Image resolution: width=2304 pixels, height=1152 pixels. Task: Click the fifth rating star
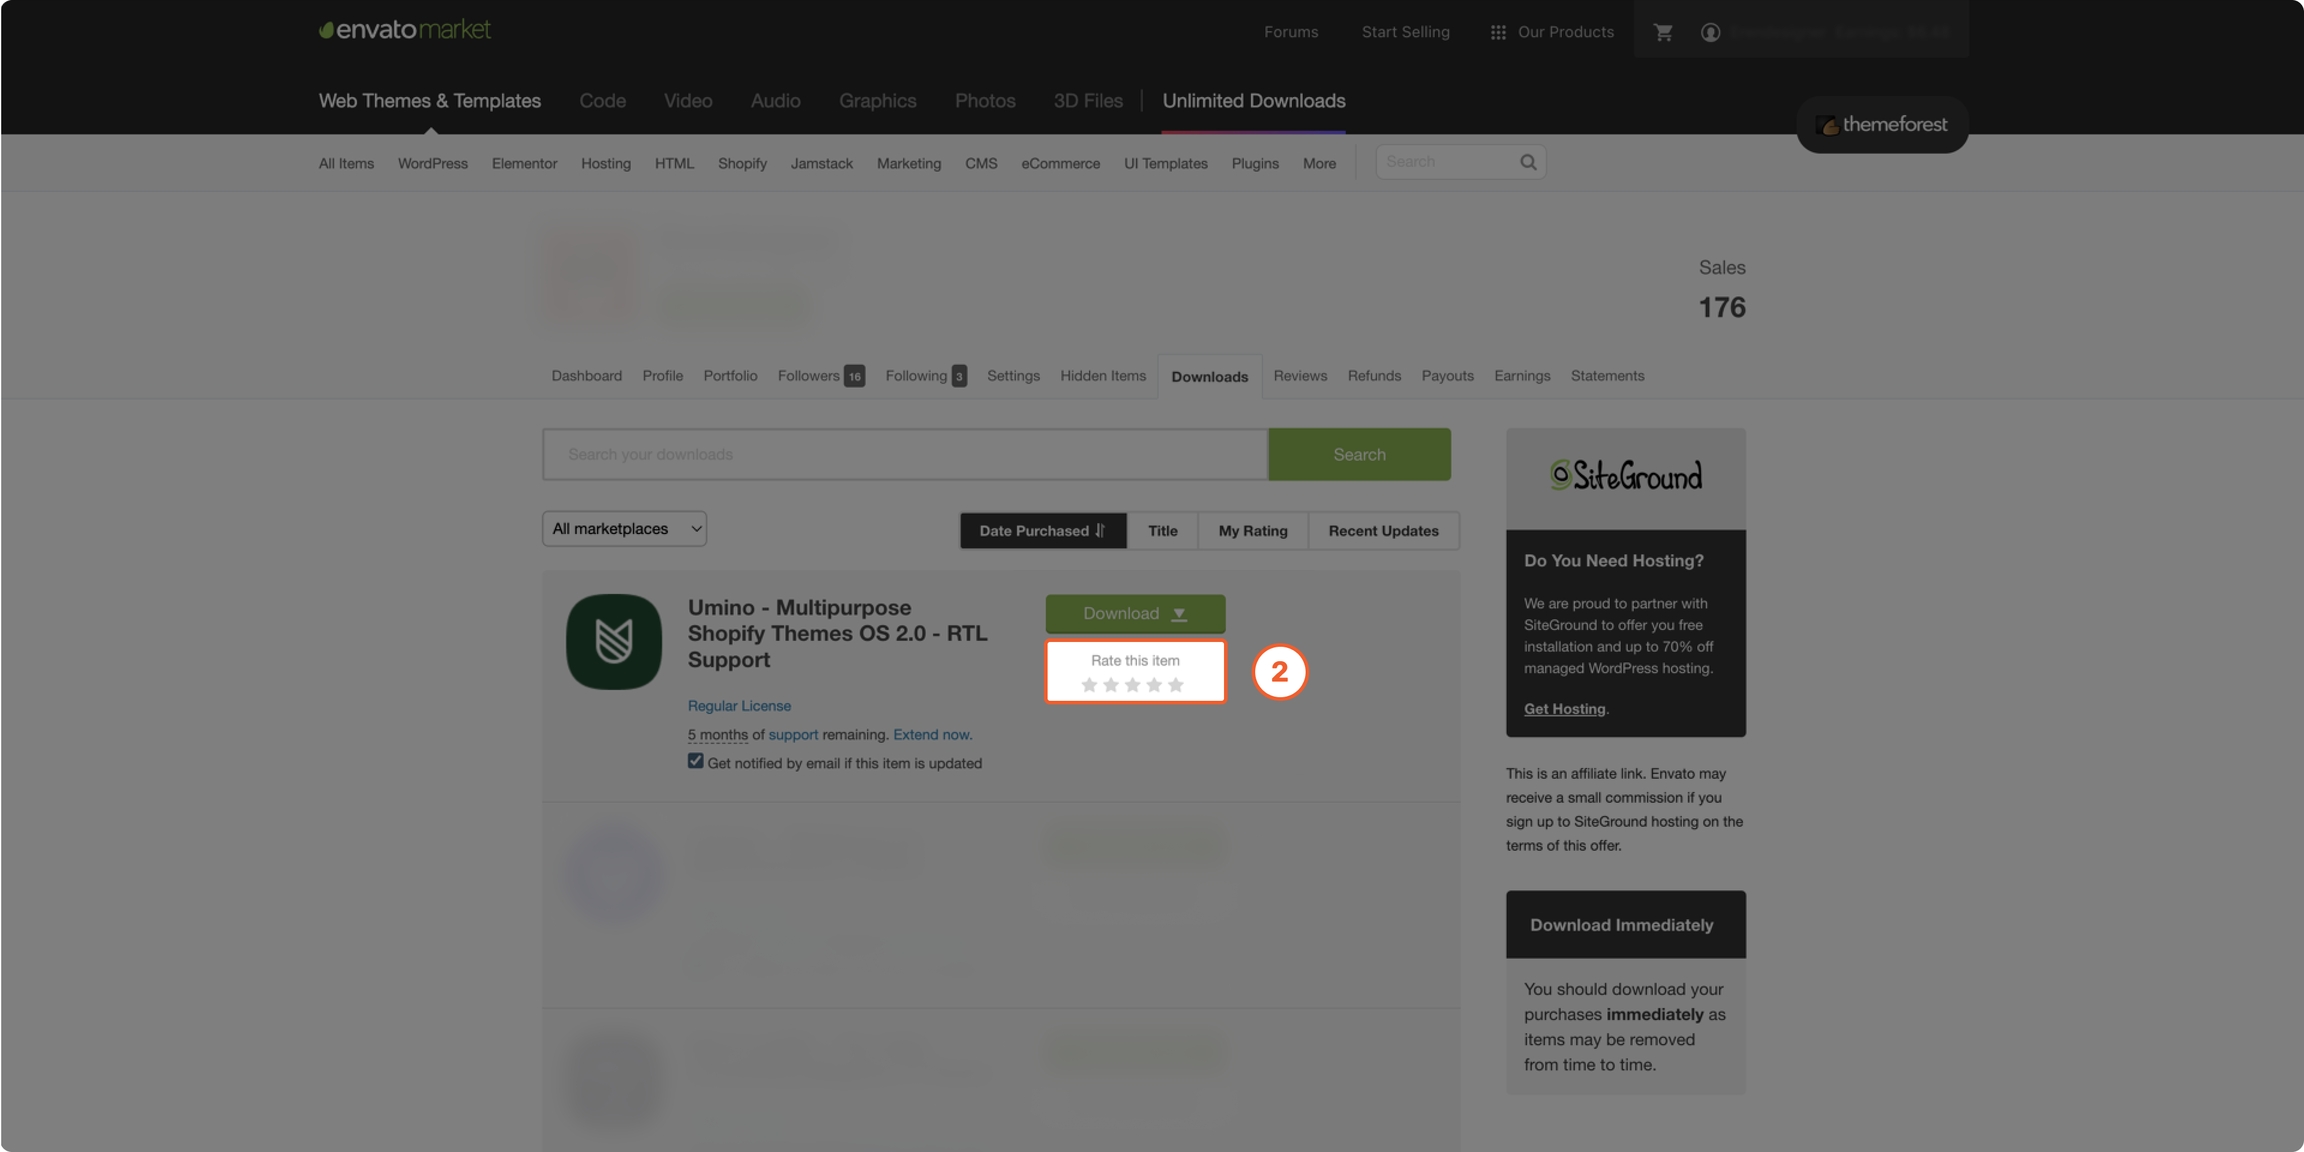tap(1176, 685)
